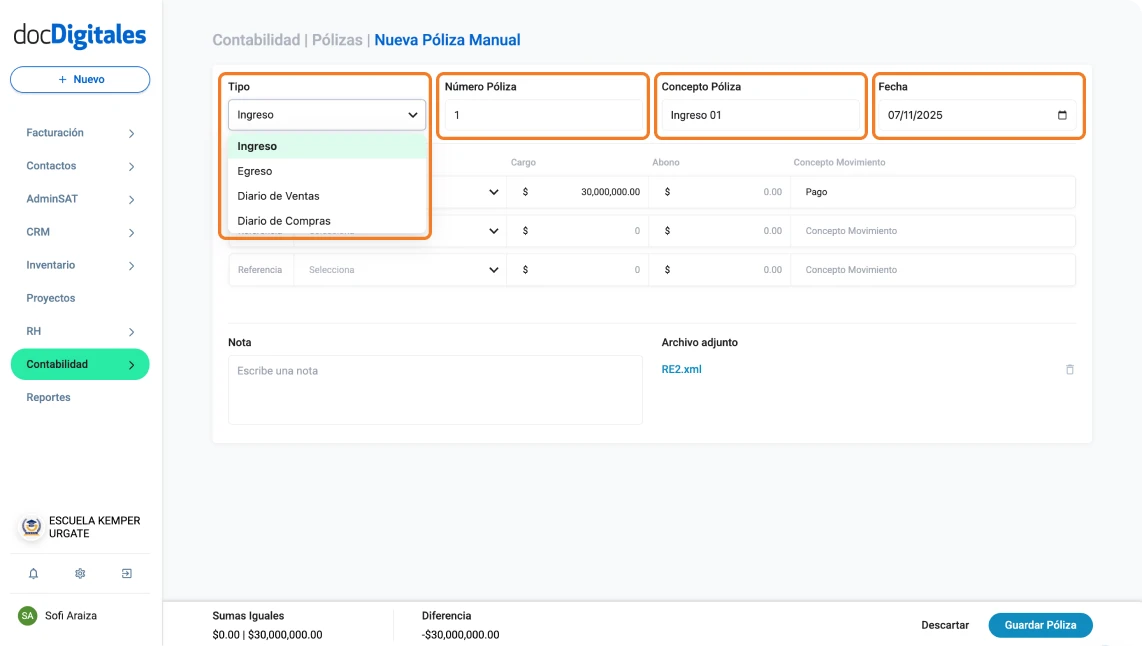
Task: Delete attachment with the trash icon
Action: point(1070,370)
